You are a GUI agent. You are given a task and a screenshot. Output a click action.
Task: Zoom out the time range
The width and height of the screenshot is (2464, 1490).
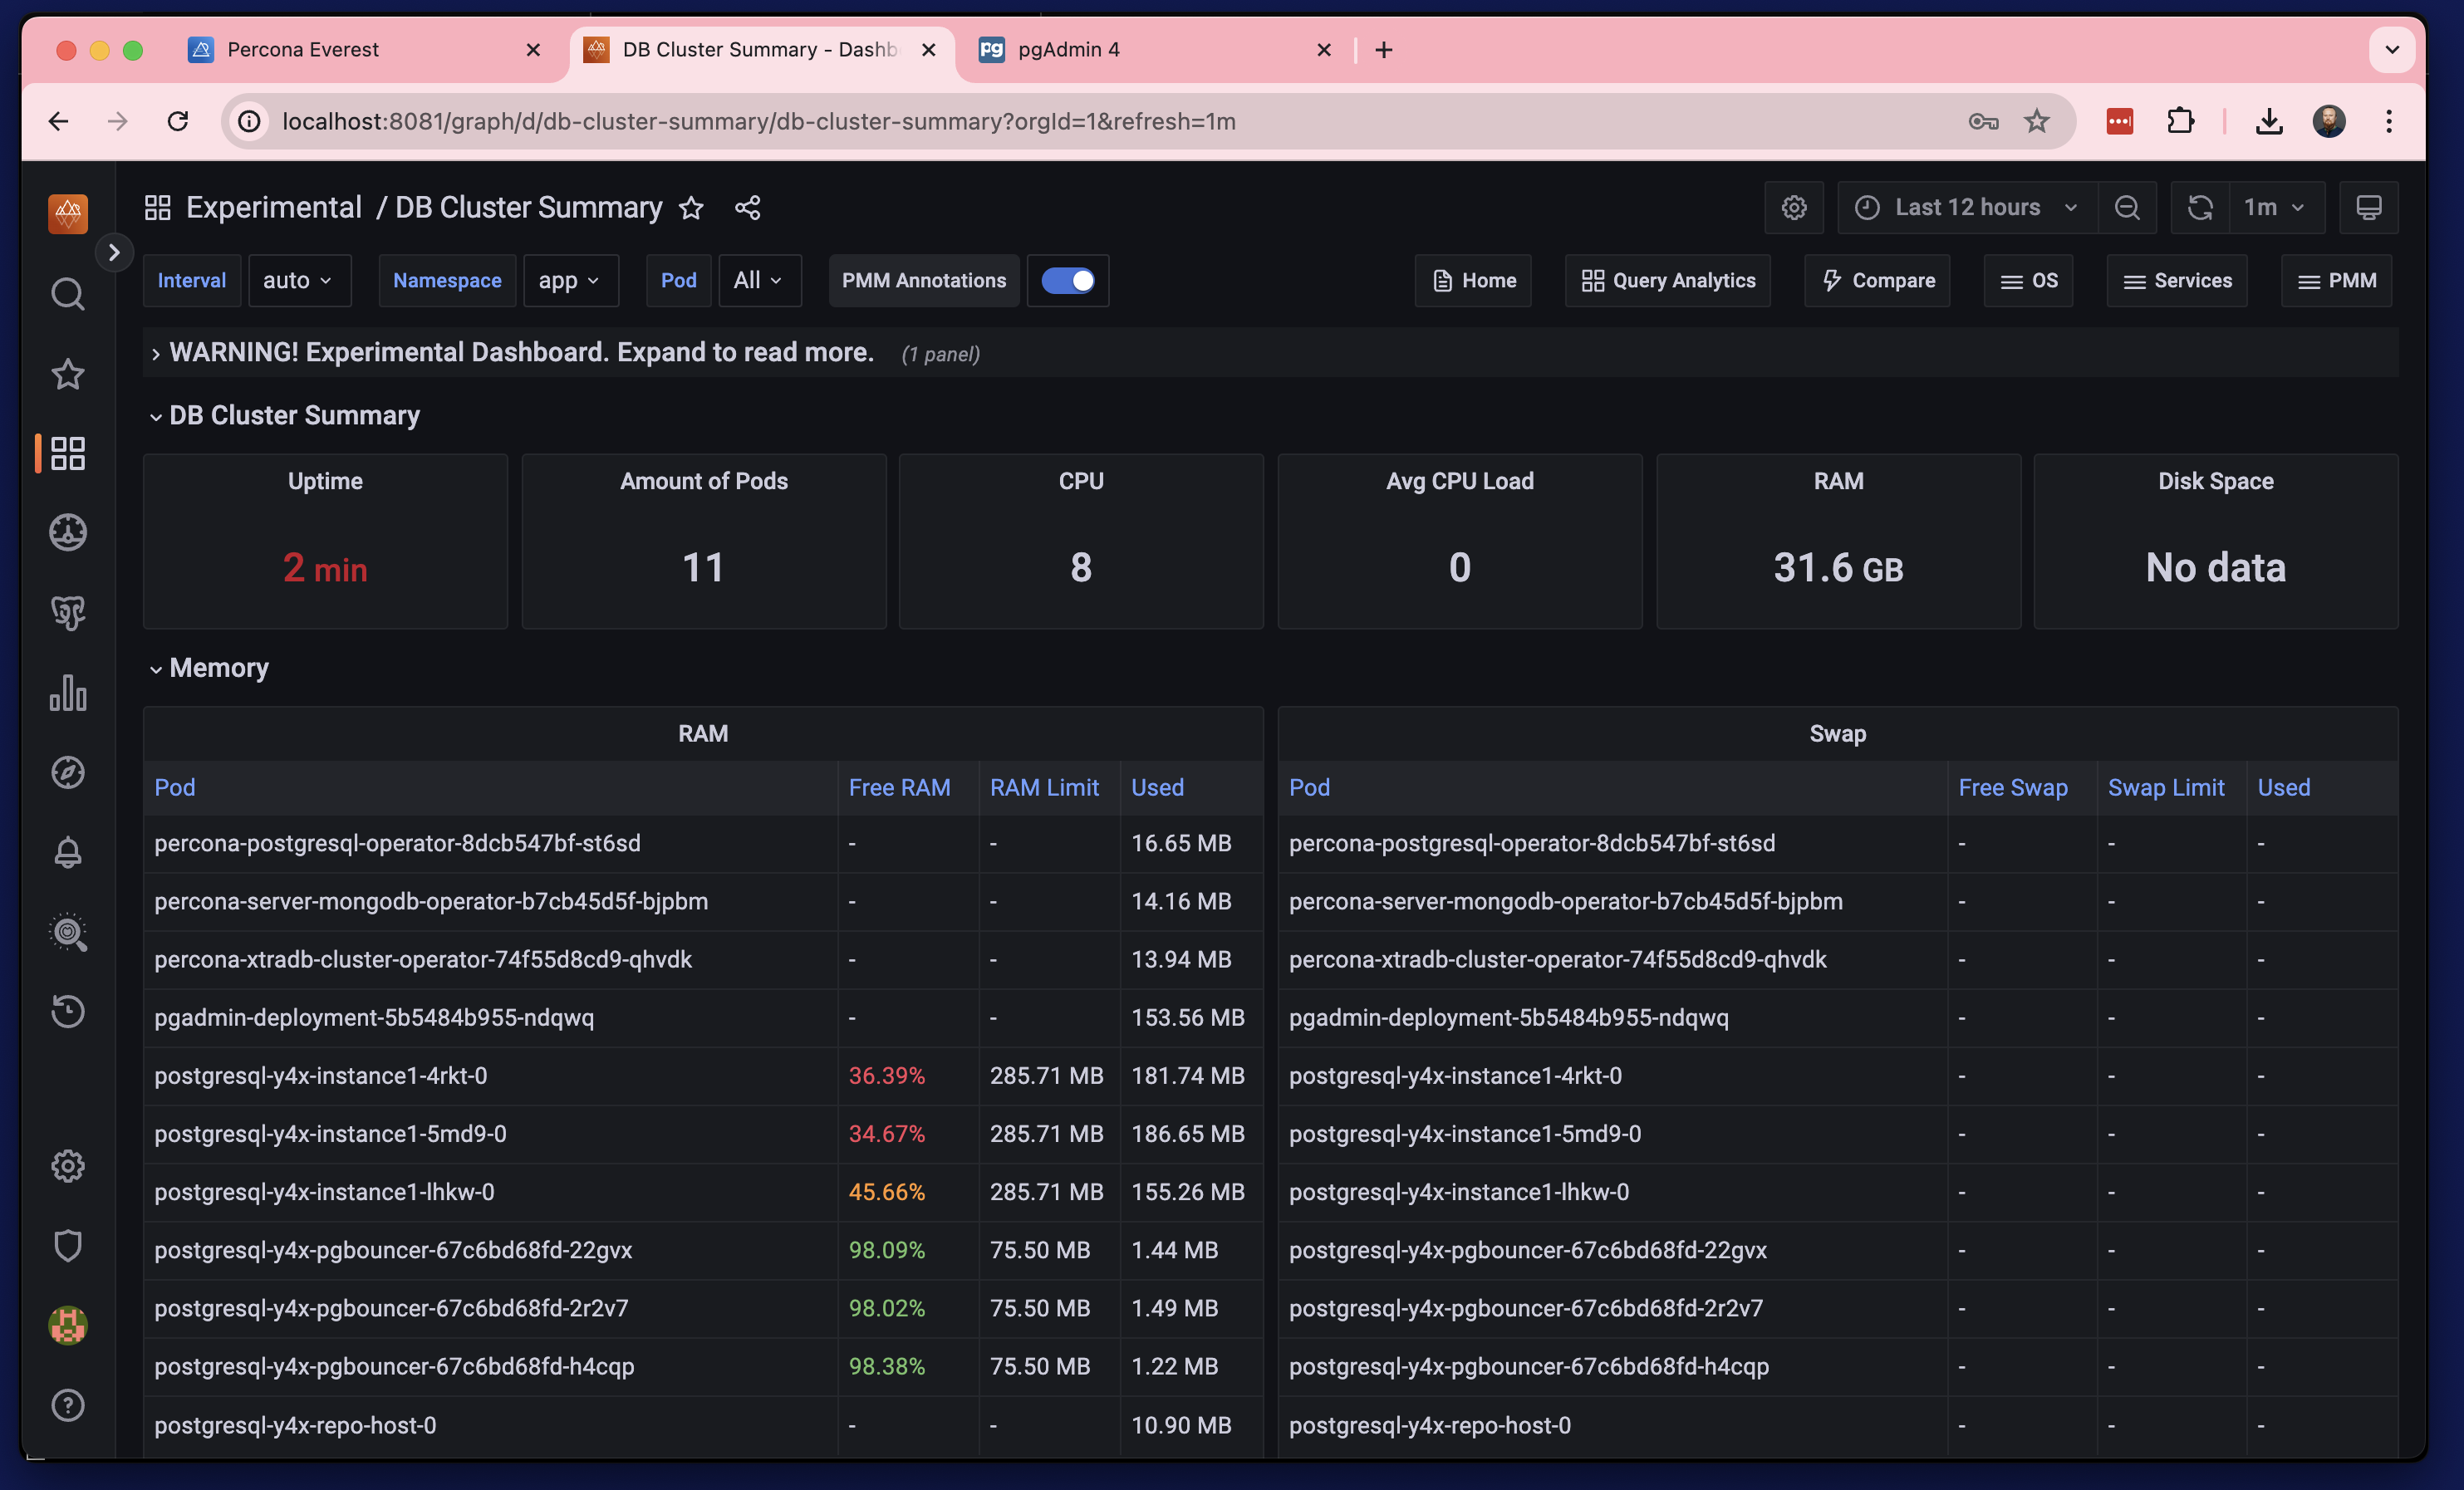[2127, 207]
